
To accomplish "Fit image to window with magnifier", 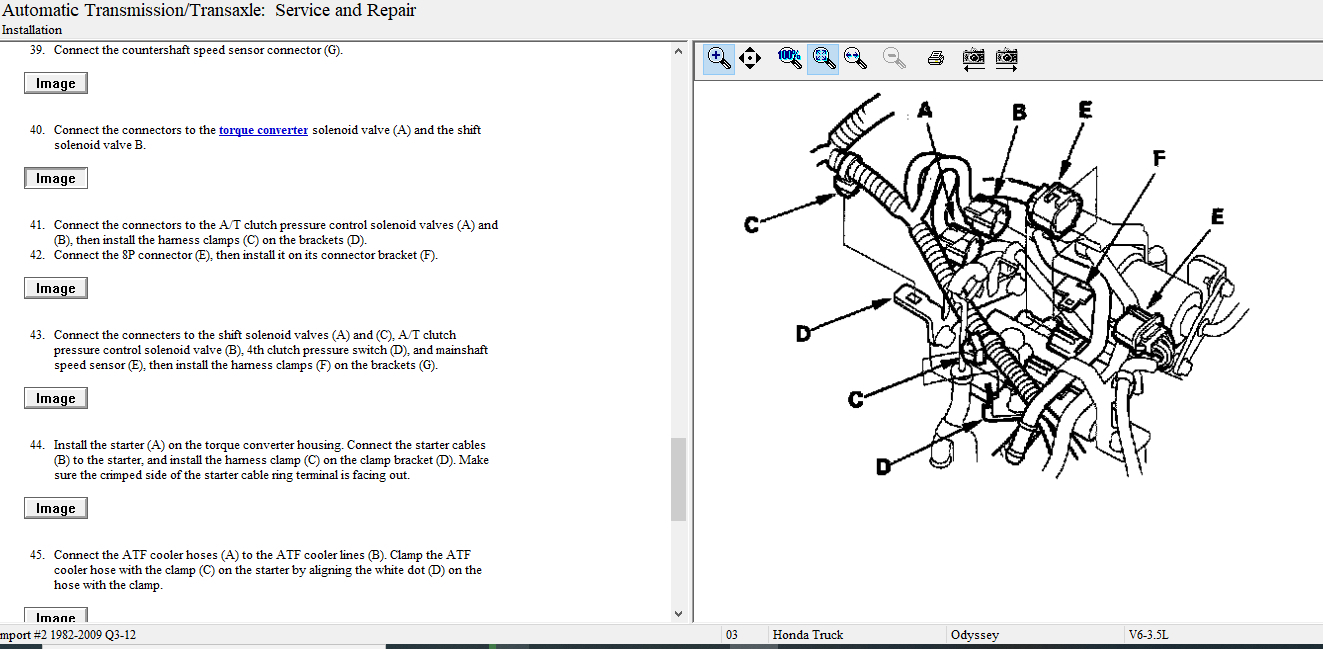I will (823, 58).
